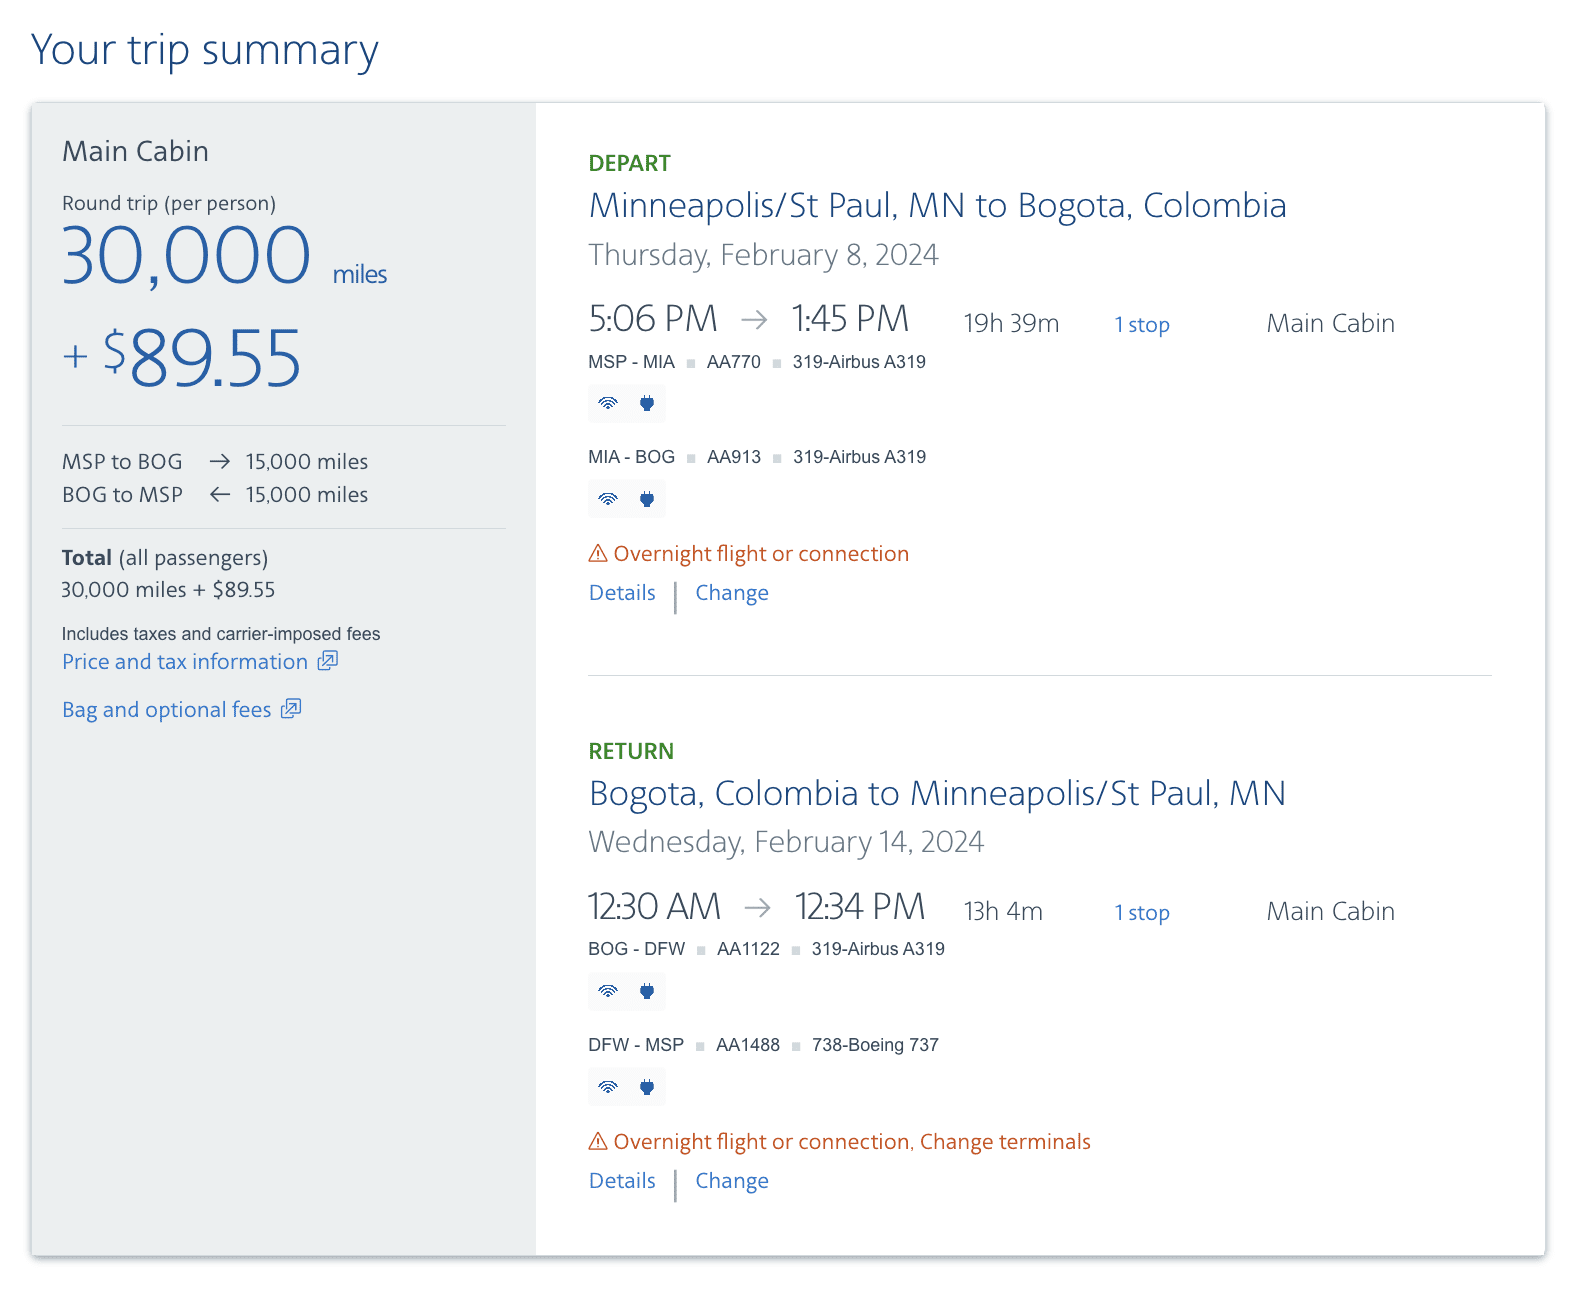This screenshot has height=1290, width=1578.
Task: Open Bag and optional fees link
Action: (x=167, y=710)
